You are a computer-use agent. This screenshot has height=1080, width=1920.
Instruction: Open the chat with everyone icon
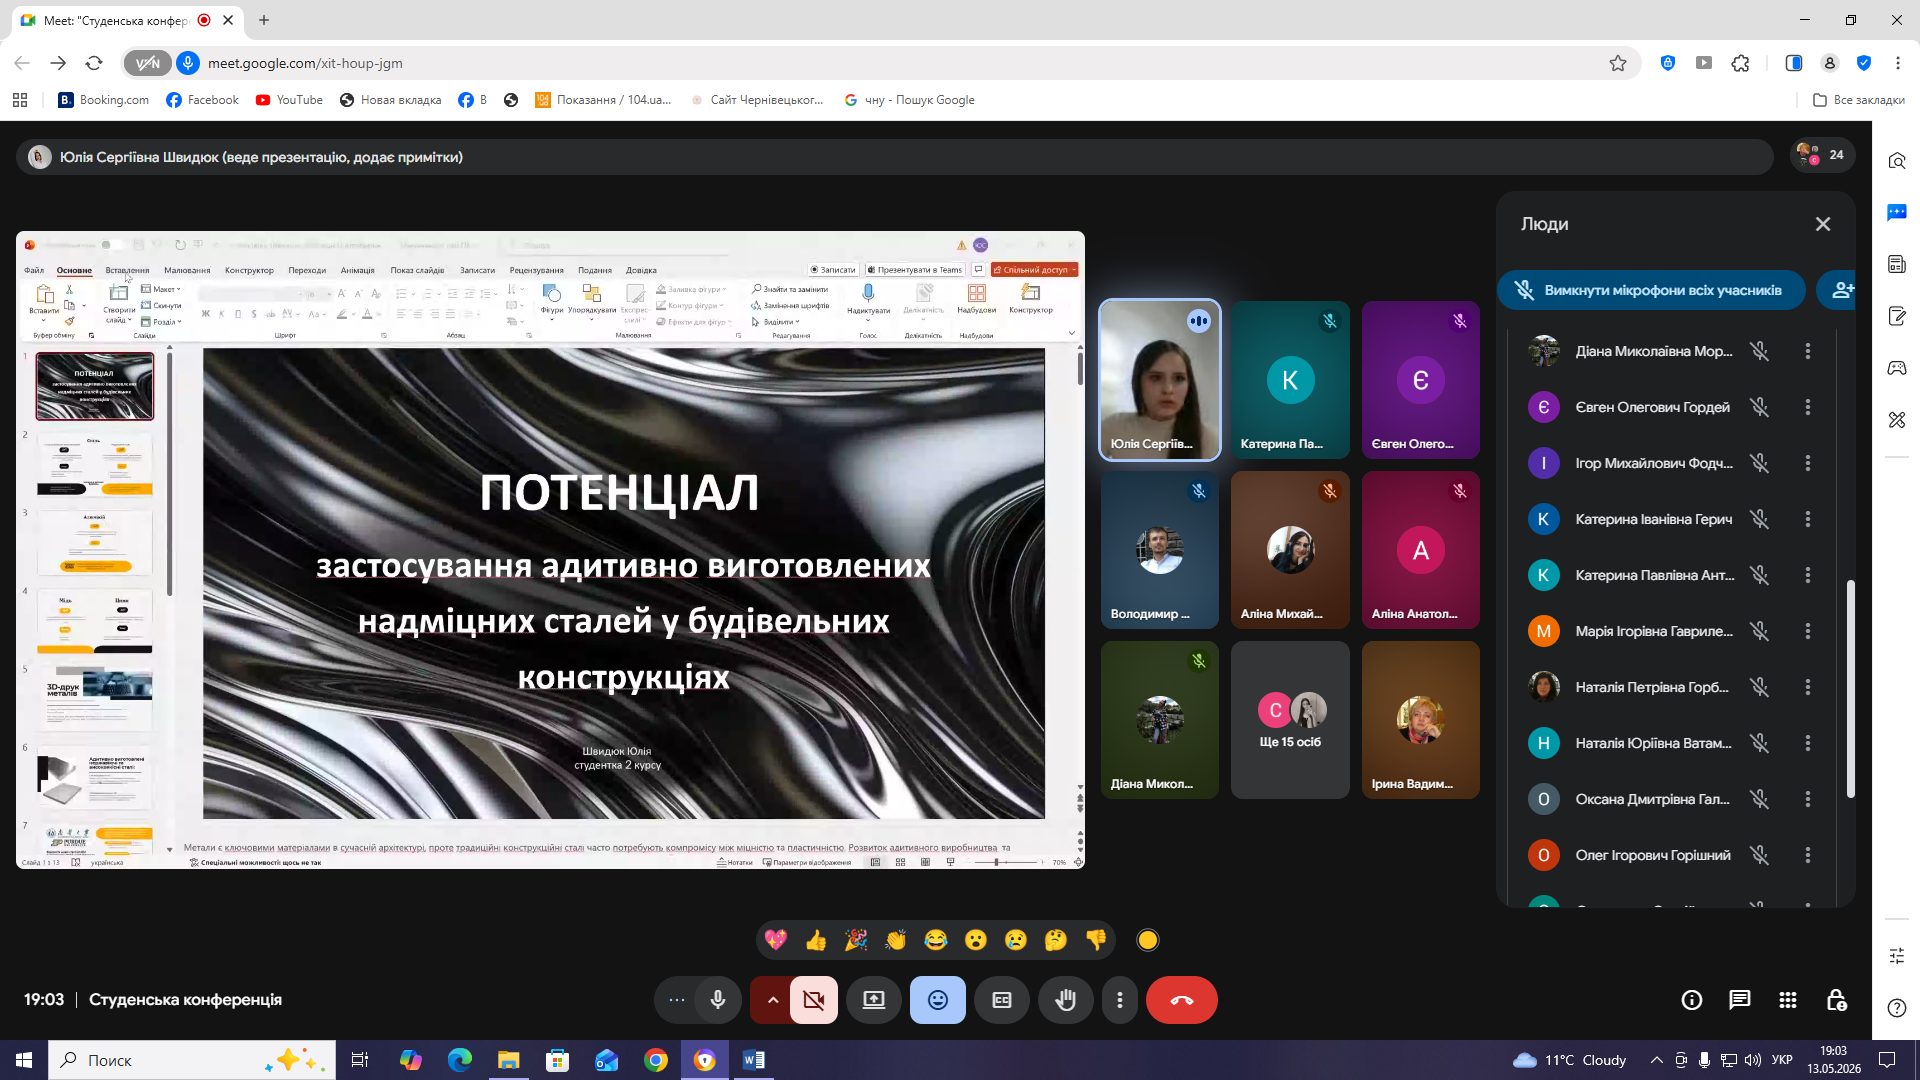click(1740, 1000)
